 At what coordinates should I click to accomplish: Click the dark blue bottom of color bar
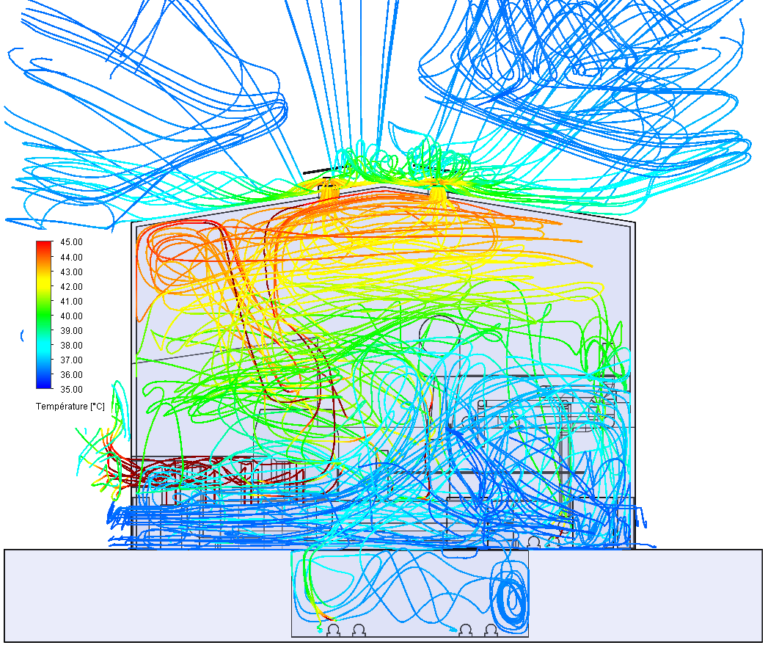tap(44, 384)
